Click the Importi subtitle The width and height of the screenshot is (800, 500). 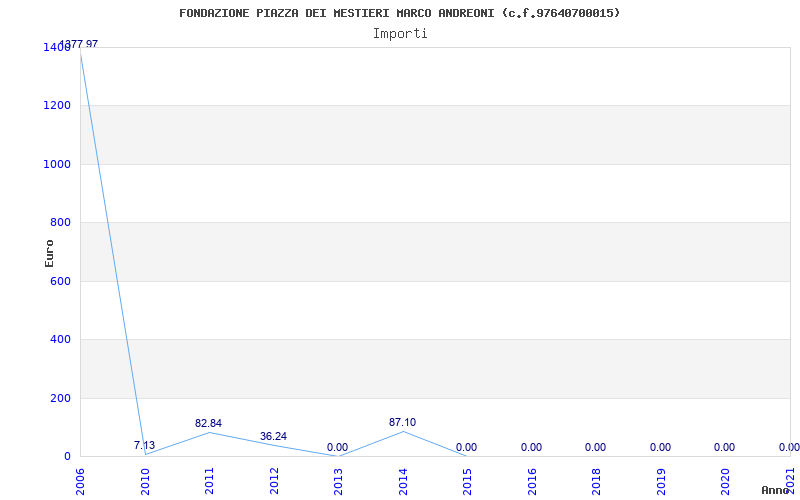(x=400, y=34)
